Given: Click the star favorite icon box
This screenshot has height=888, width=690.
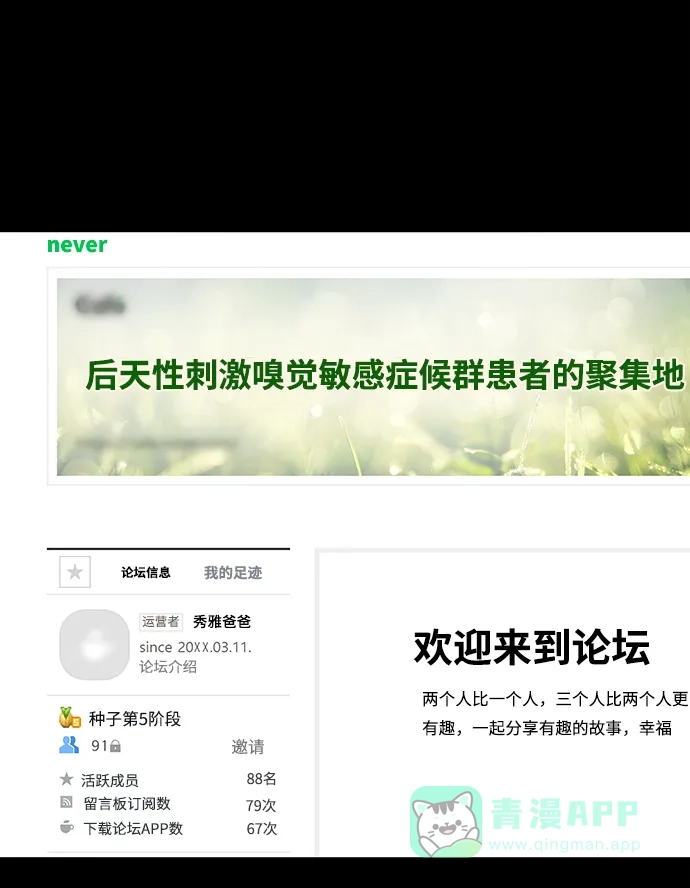Looking at the screenshot, I should [75, 572].
